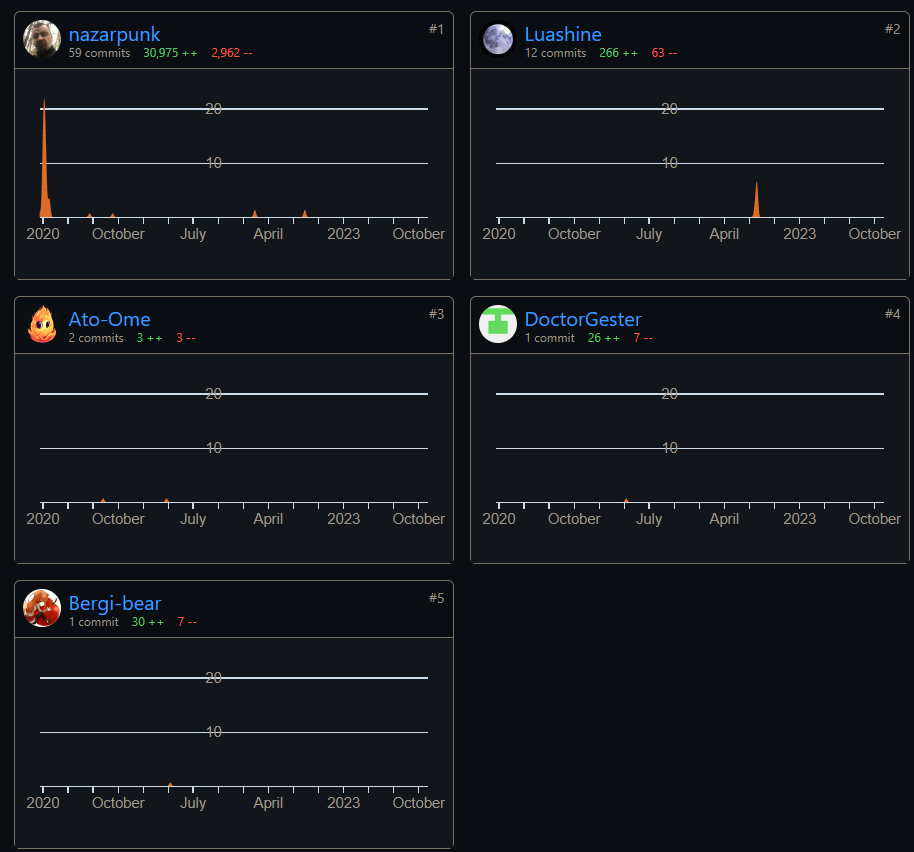Visit Bergi-bear's profile link
Screen dimensions: 914x852
[x=115, y=603]
